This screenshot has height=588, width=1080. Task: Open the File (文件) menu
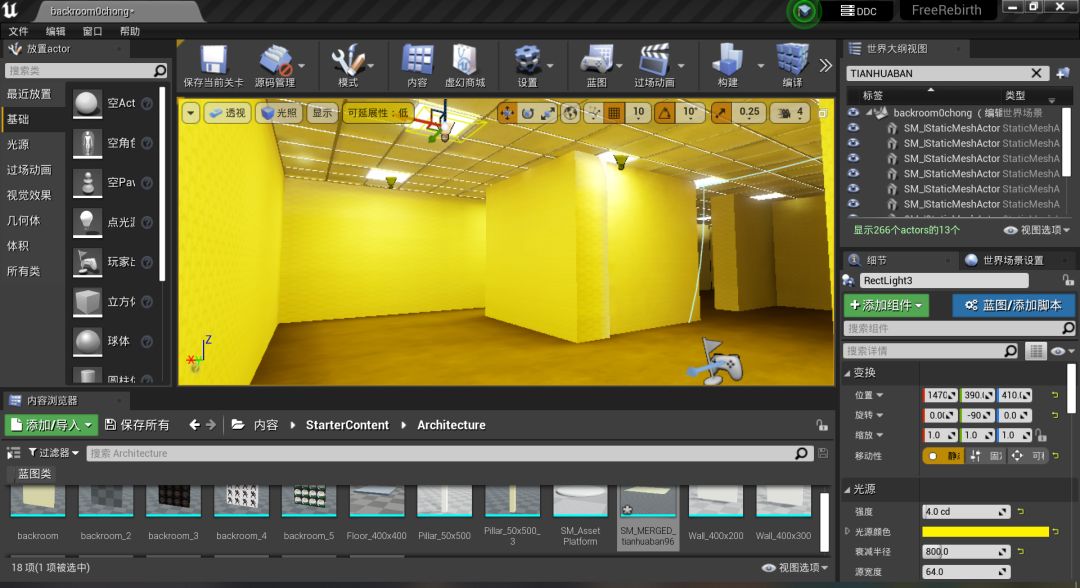pyautogui.click(x=19, y=31)
